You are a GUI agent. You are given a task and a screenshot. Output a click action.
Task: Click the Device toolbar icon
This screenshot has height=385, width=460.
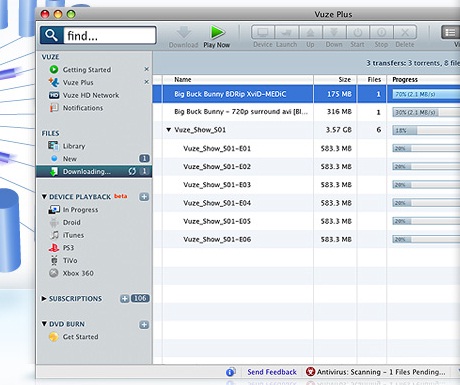point(263,33)
